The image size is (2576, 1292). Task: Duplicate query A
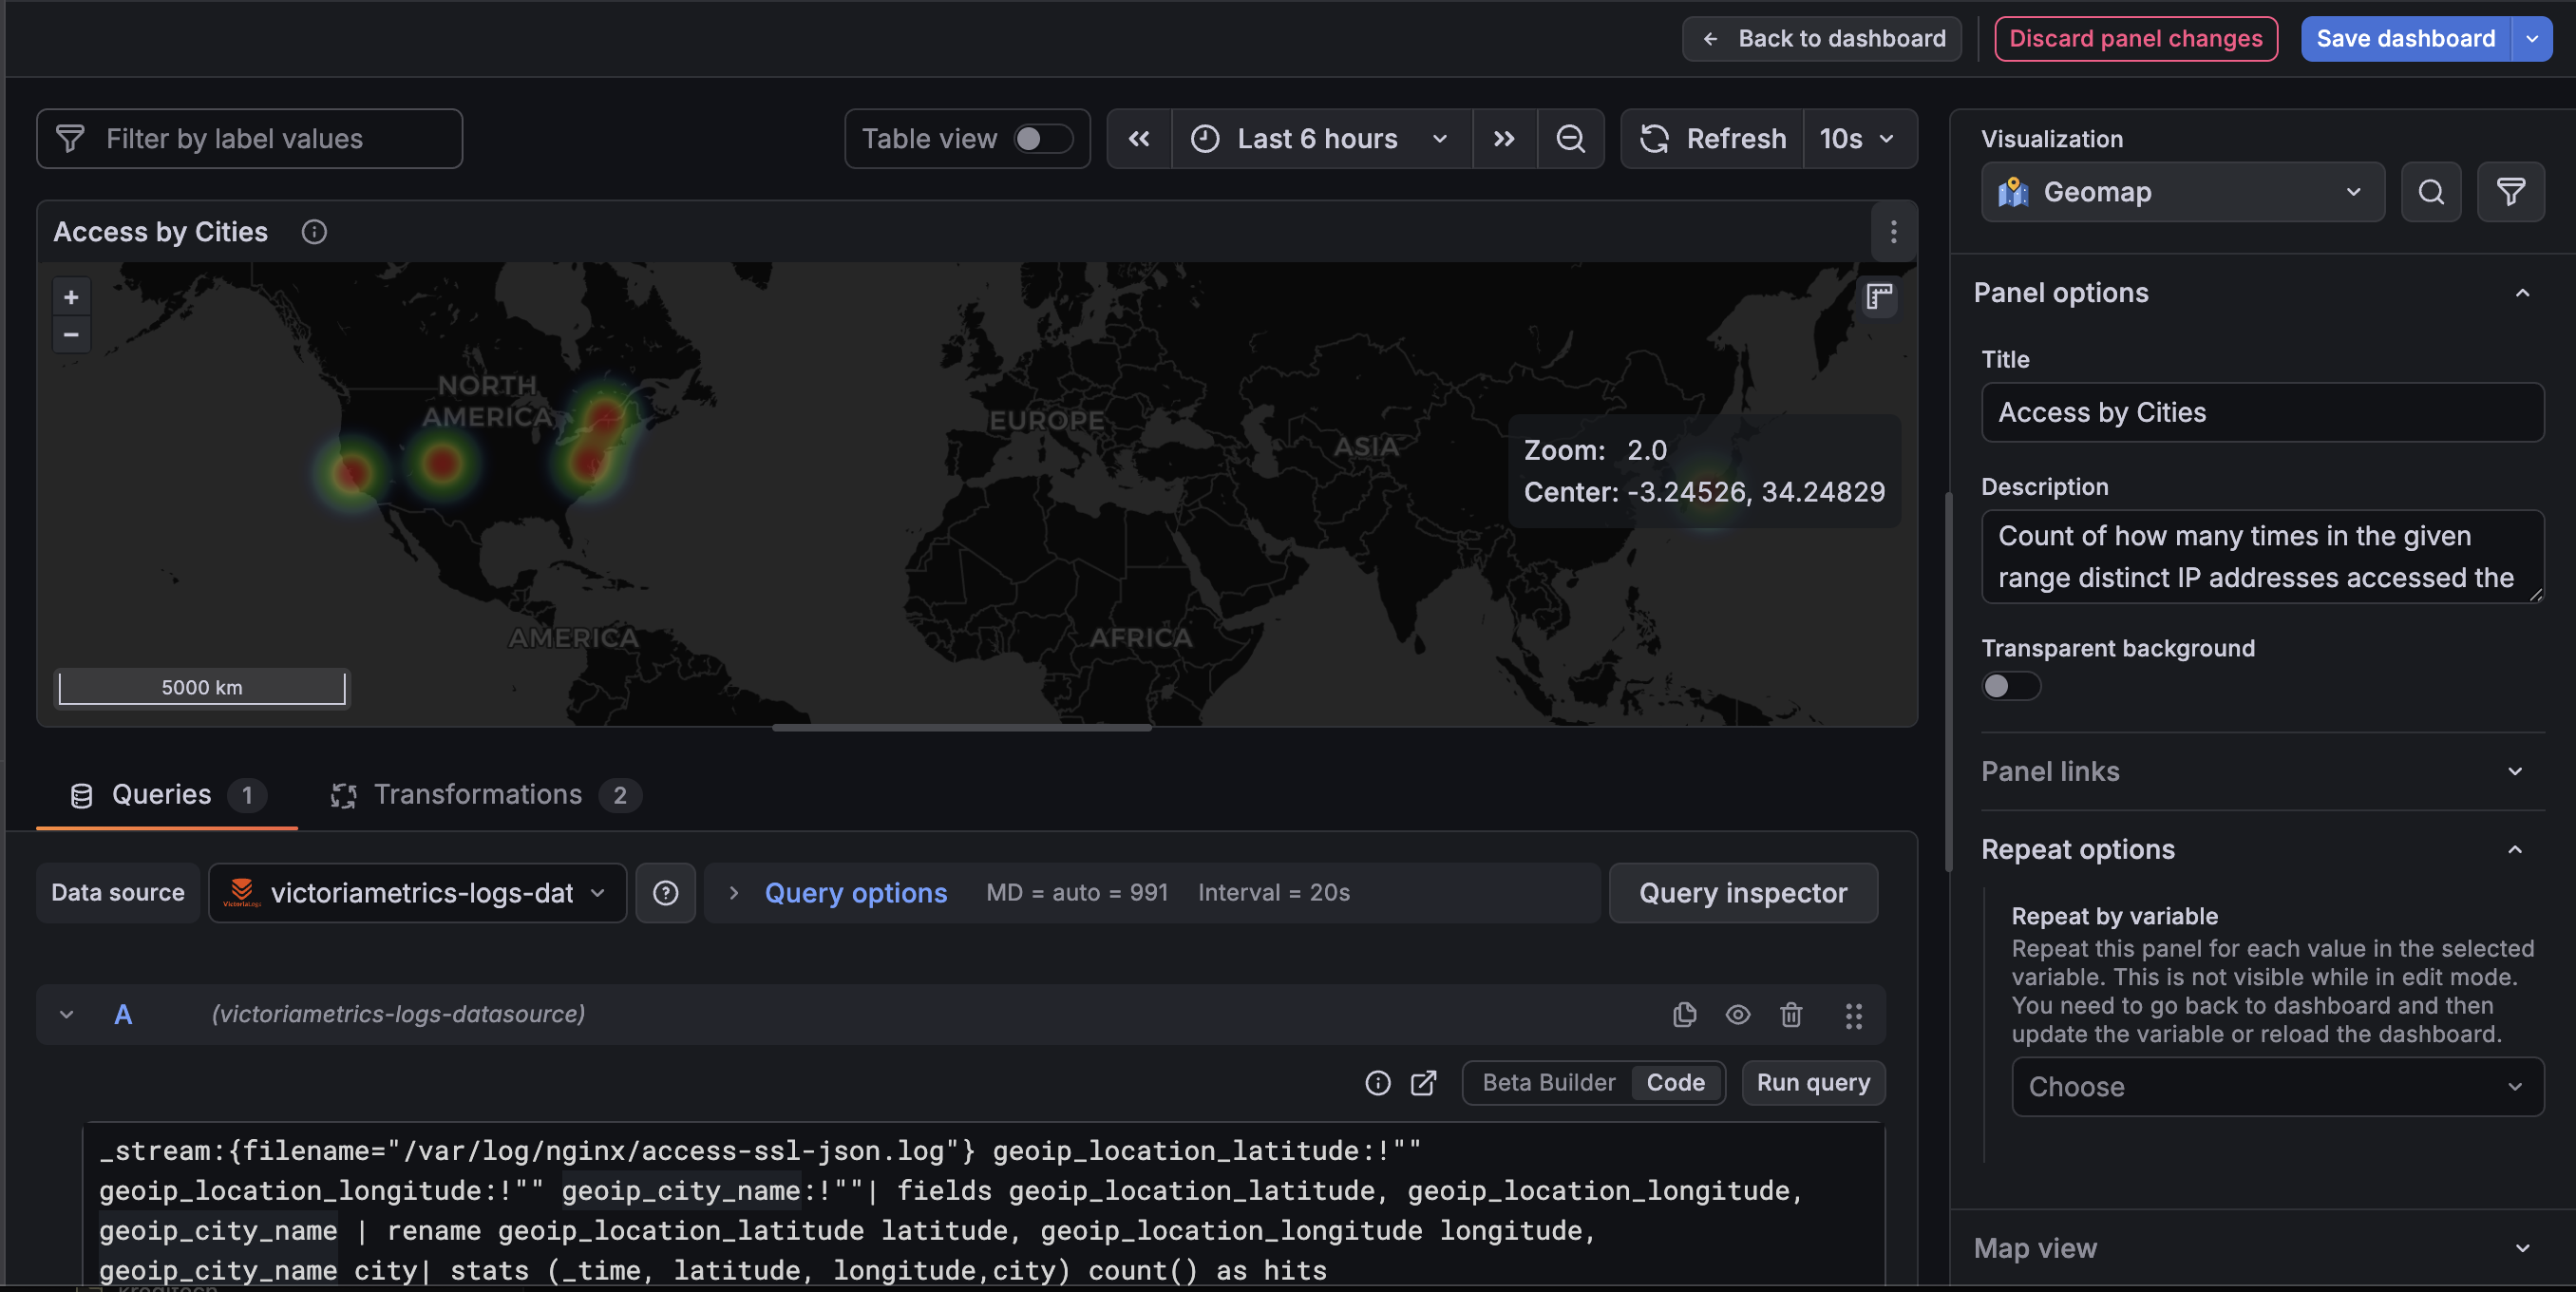tap(1685, 1015)
